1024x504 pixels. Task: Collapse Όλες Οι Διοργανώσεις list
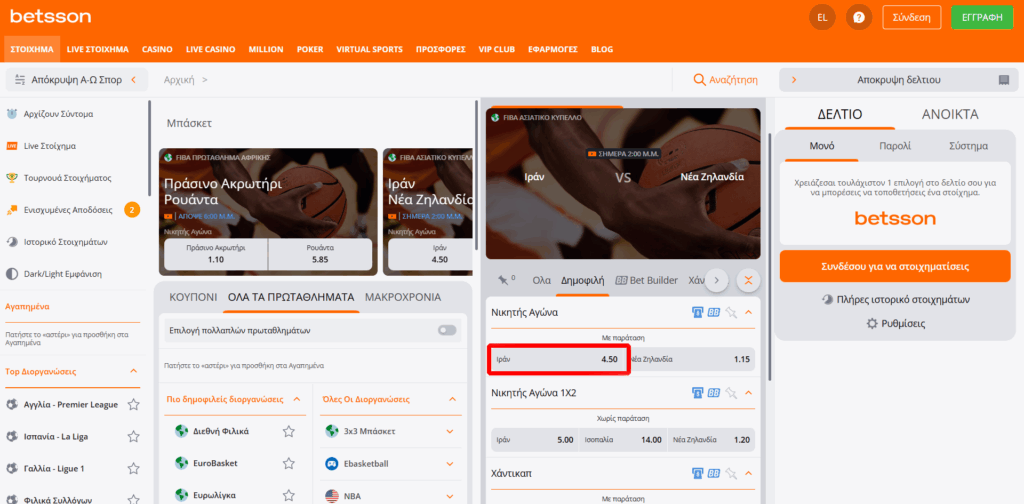(452, 399)
